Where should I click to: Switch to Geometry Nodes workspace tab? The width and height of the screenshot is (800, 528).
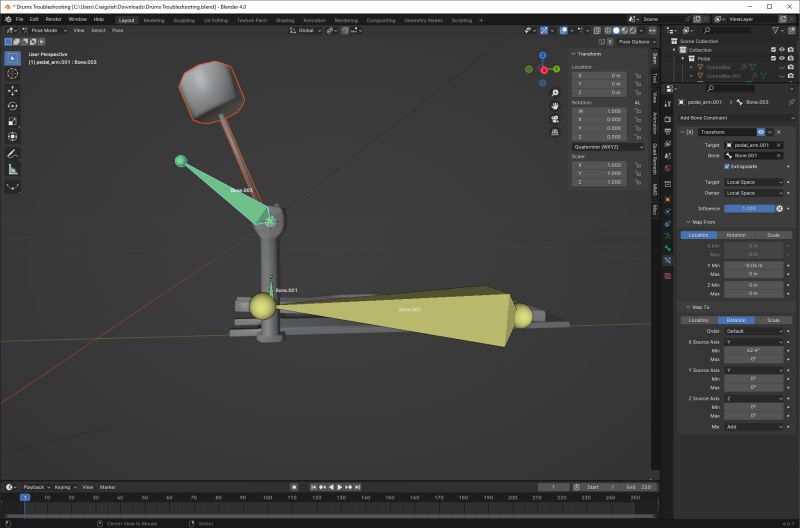pos(423,20)
